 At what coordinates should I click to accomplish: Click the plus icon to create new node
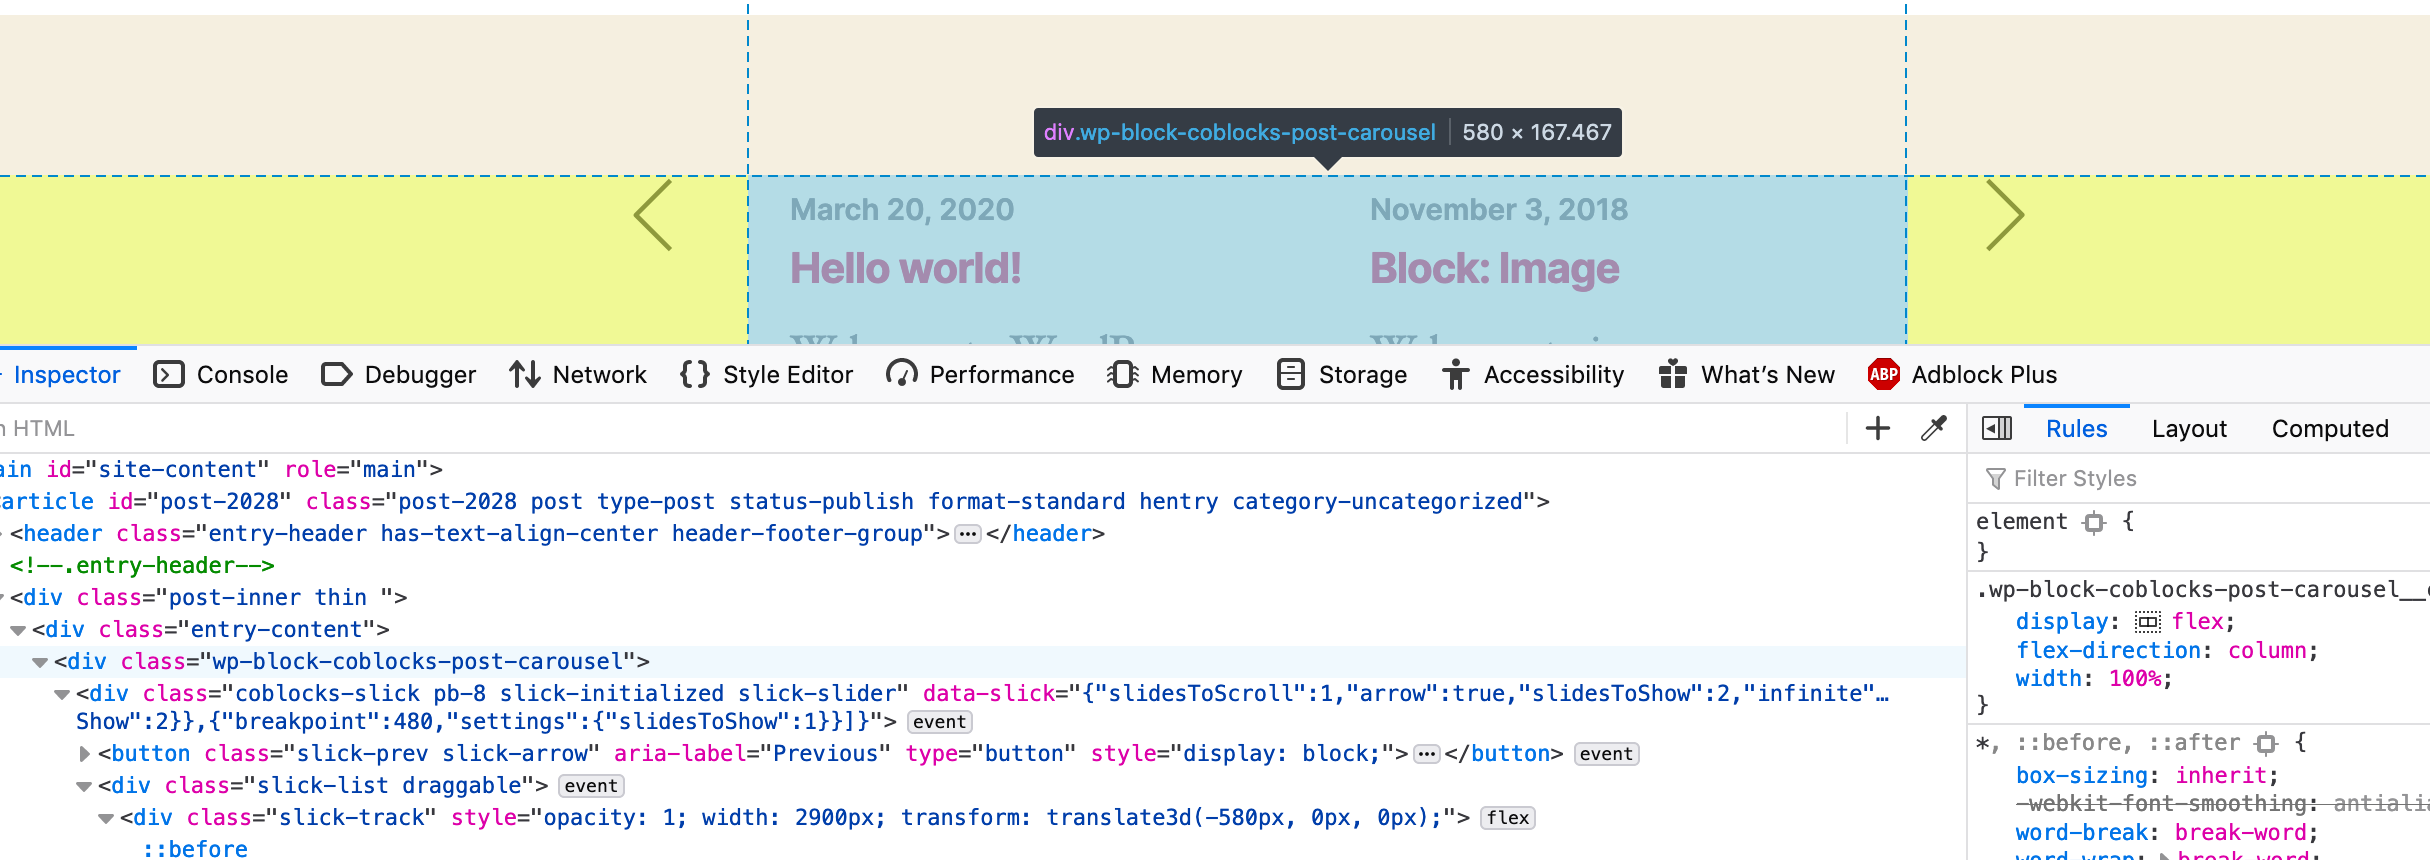[x=1878, y=429]
